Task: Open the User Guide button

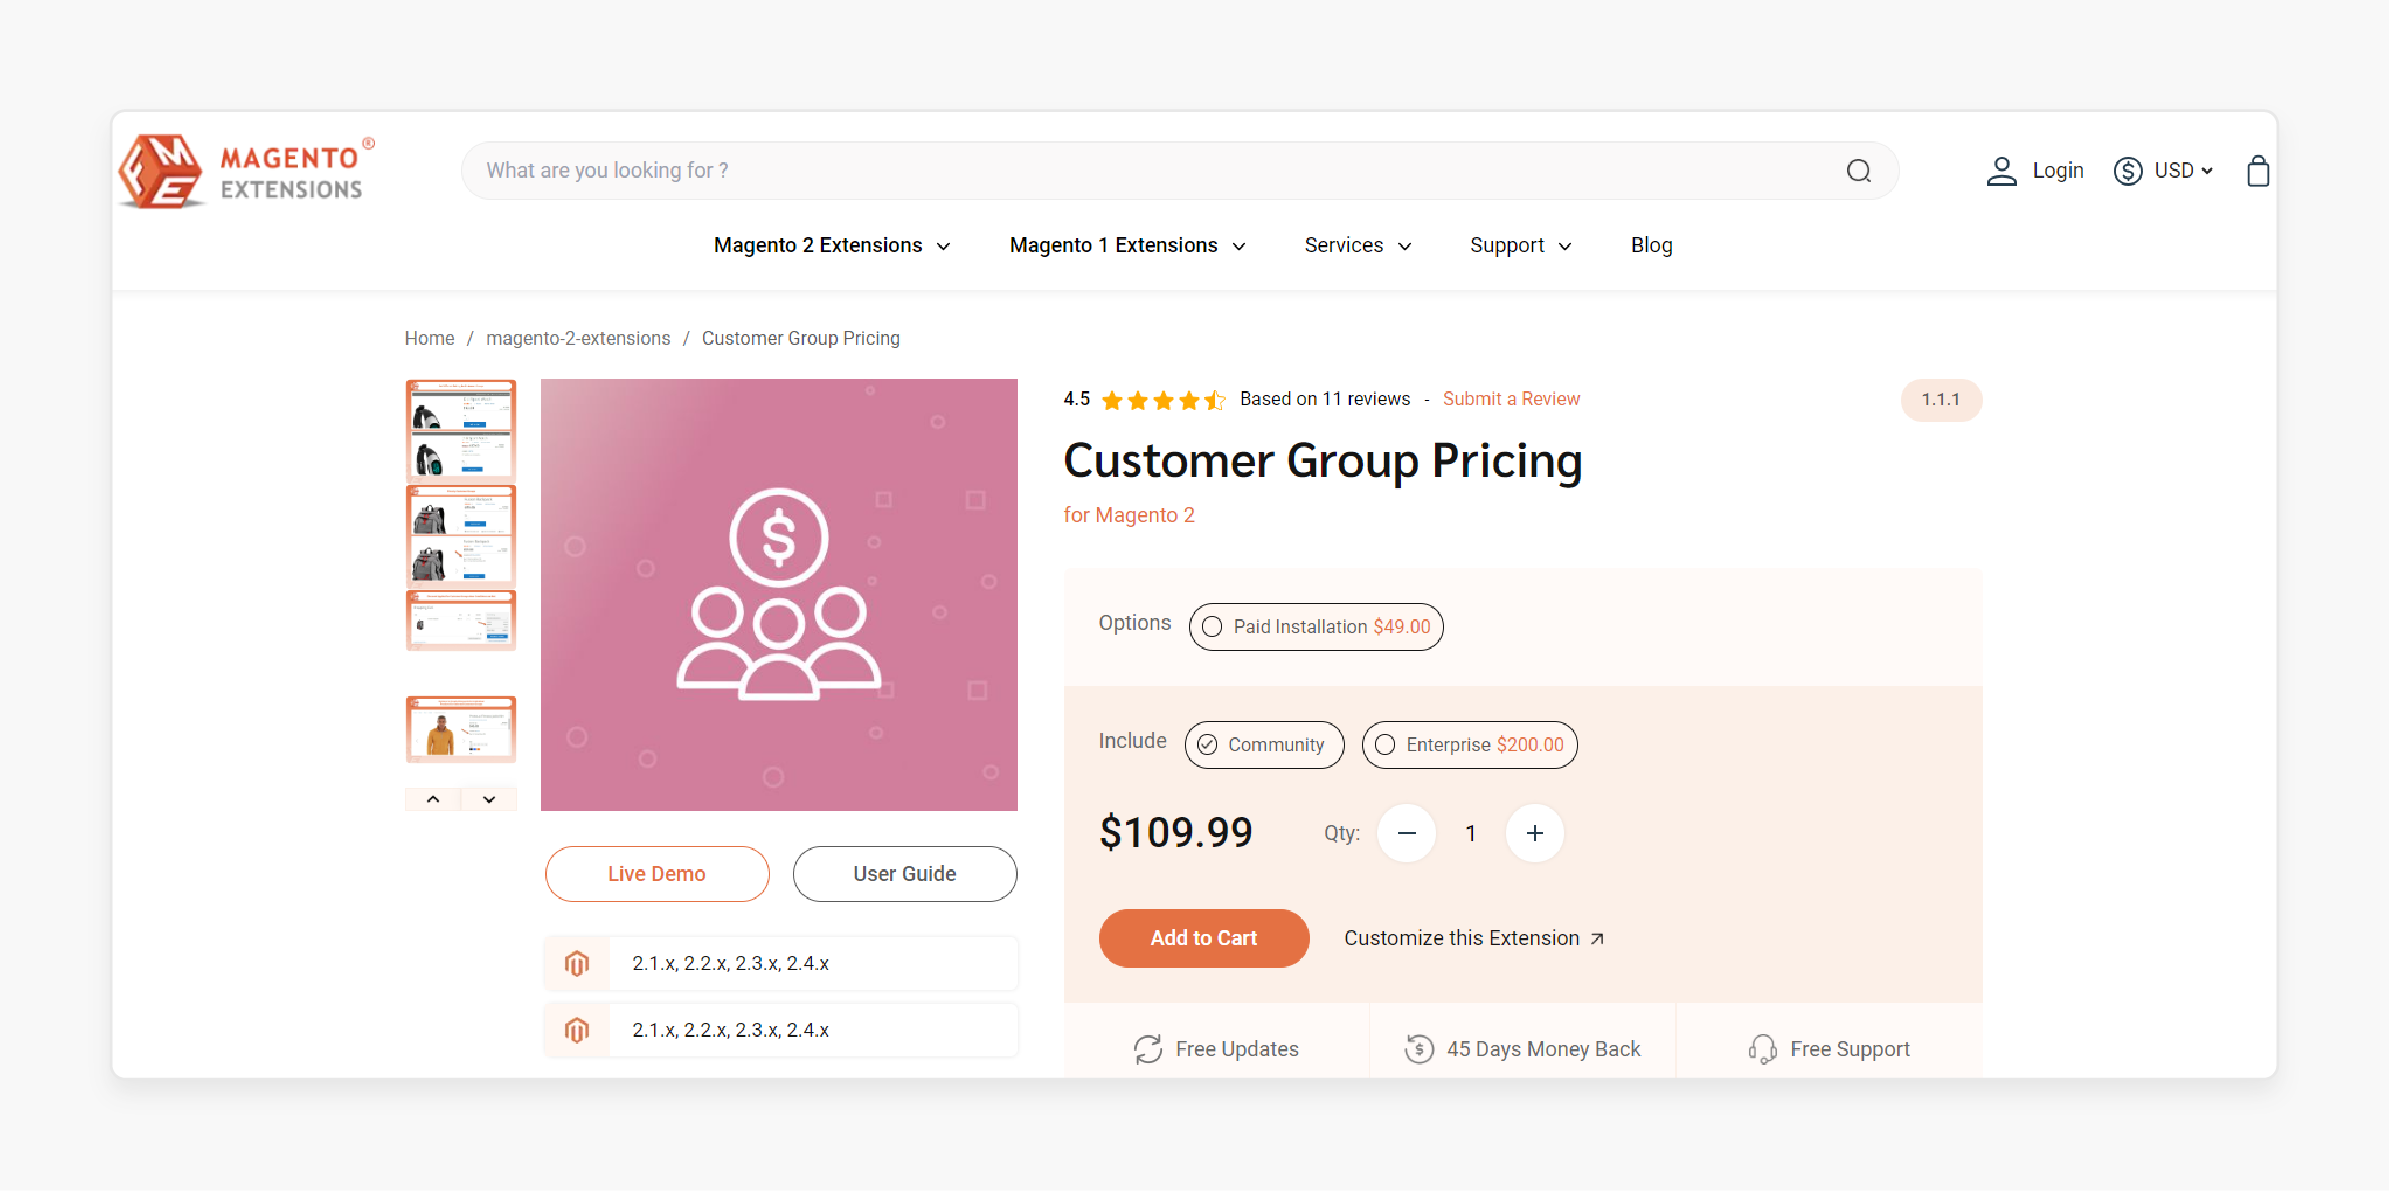Action: pos(905,874)
